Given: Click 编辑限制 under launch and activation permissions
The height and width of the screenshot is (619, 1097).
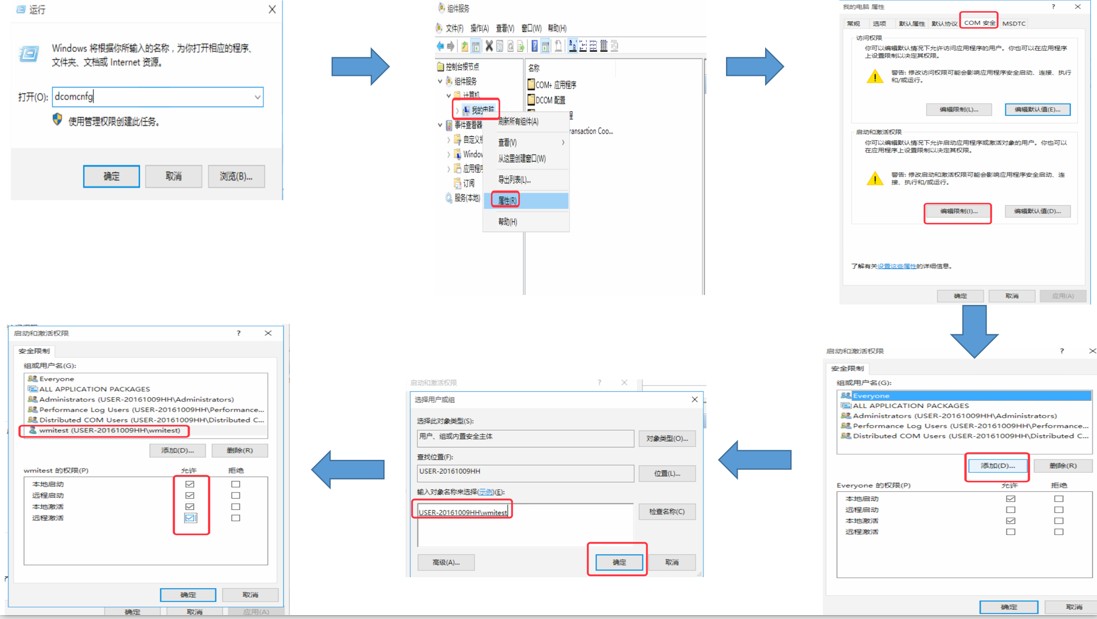Looking at the screenshot, I should (957, 211).
